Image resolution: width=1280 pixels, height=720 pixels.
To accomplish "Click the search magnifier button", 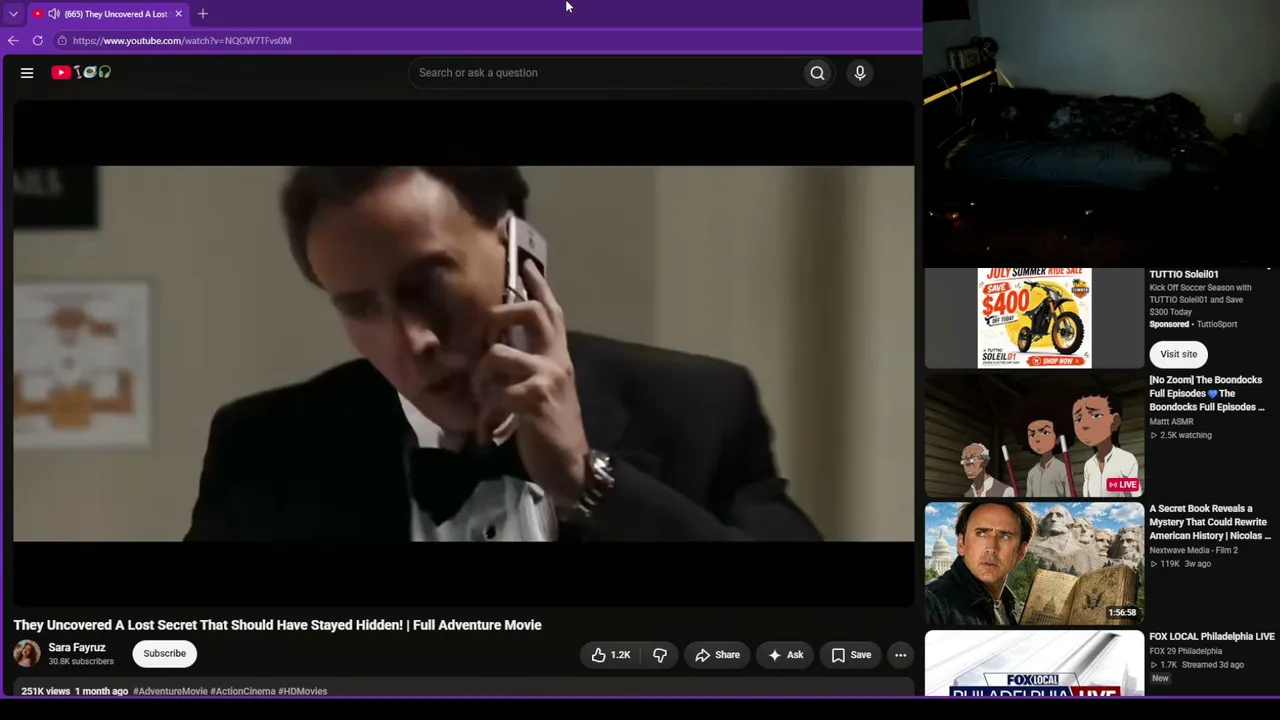I will coord(817,72).
